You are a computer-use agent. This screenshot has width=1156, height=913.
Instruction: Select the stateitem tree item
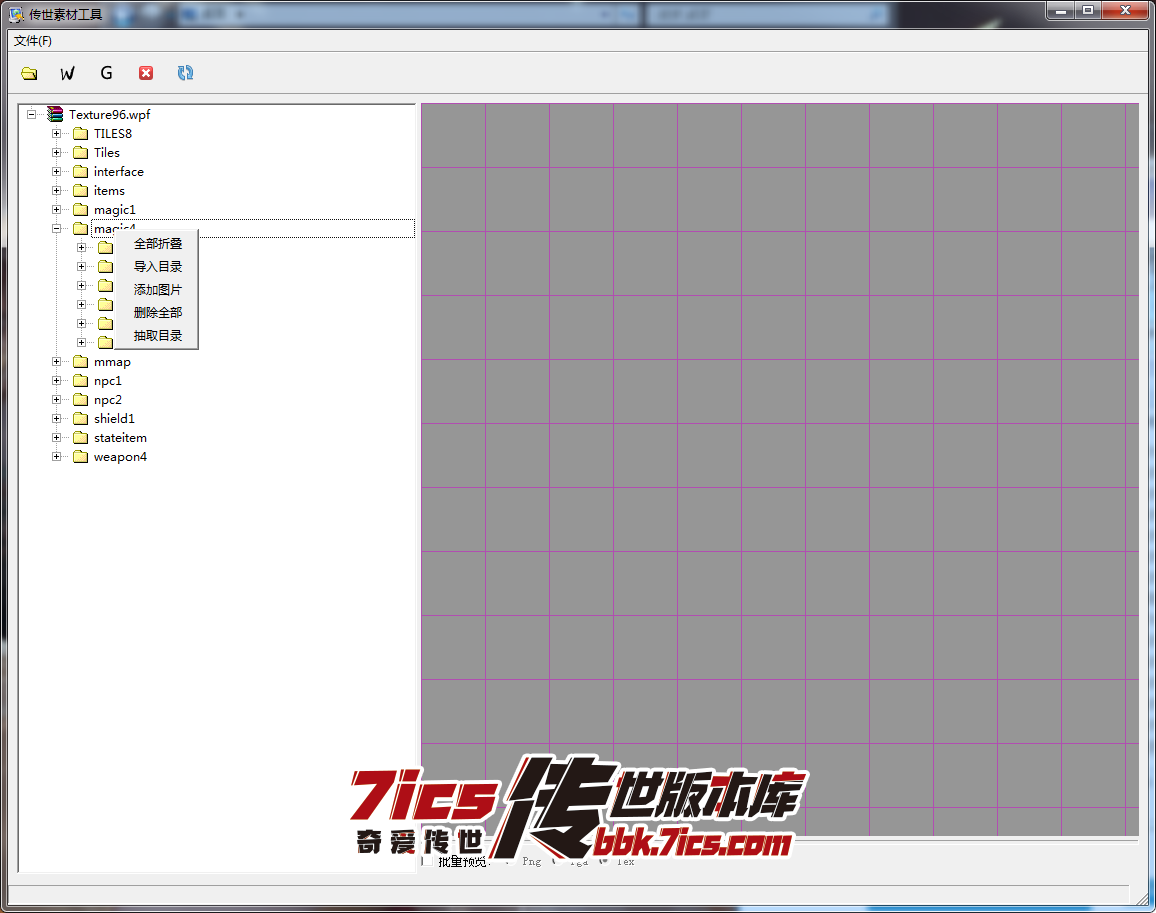pos(120,438)
